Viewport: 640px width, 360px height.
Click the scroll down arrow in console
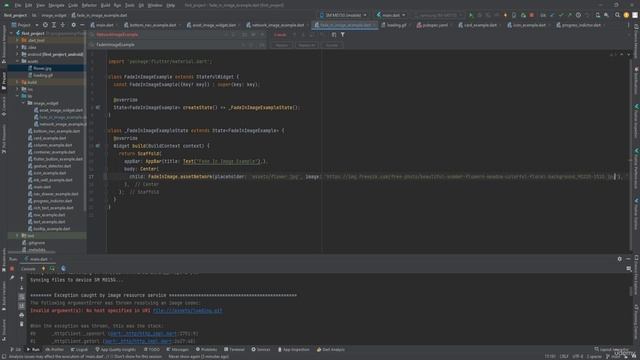pos(22,288)
